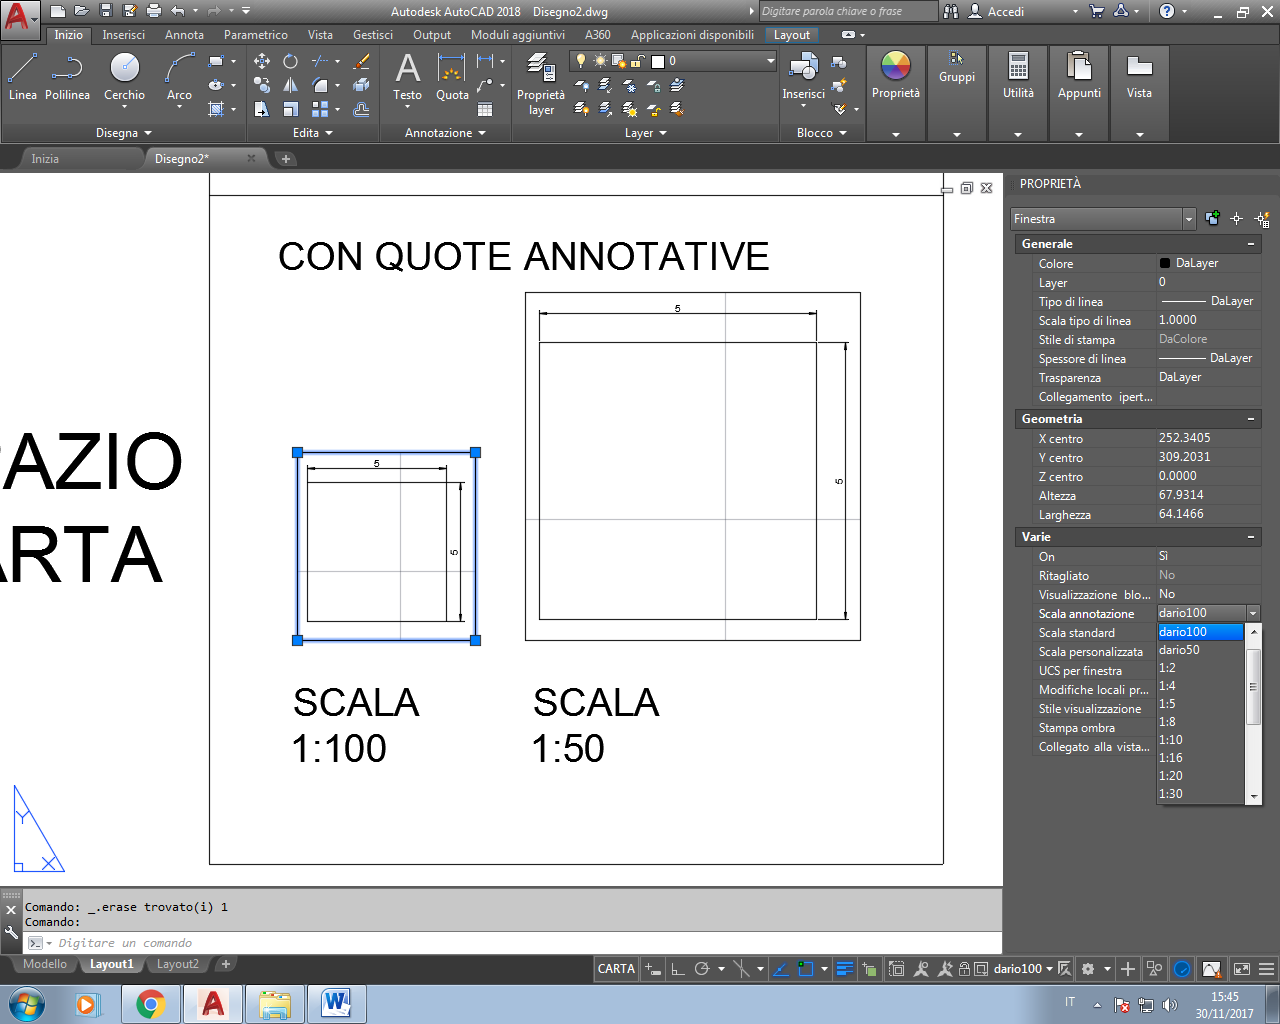Collapse the Geometria properties section
1280x1024 pixels.
1251,419
